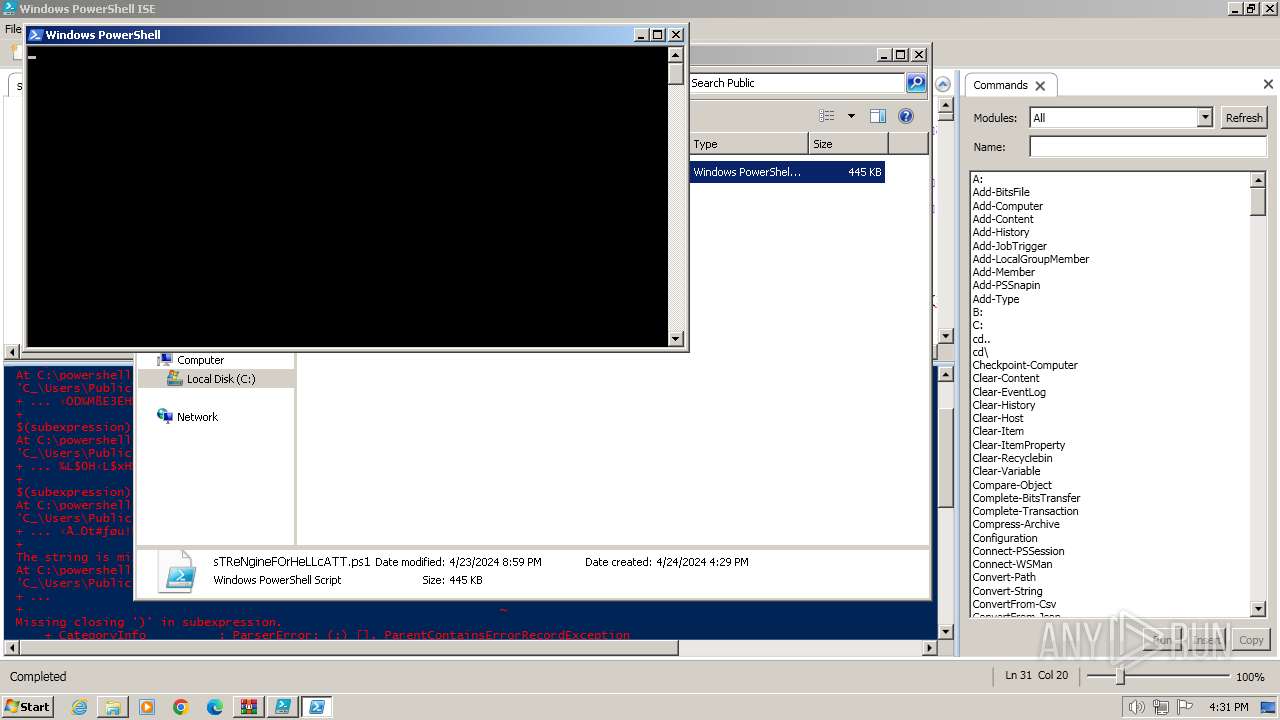Screen dimensions: 1280x720
Task: Switch to active Windows PowerShell taskbar button
Action: click(317, 707)
